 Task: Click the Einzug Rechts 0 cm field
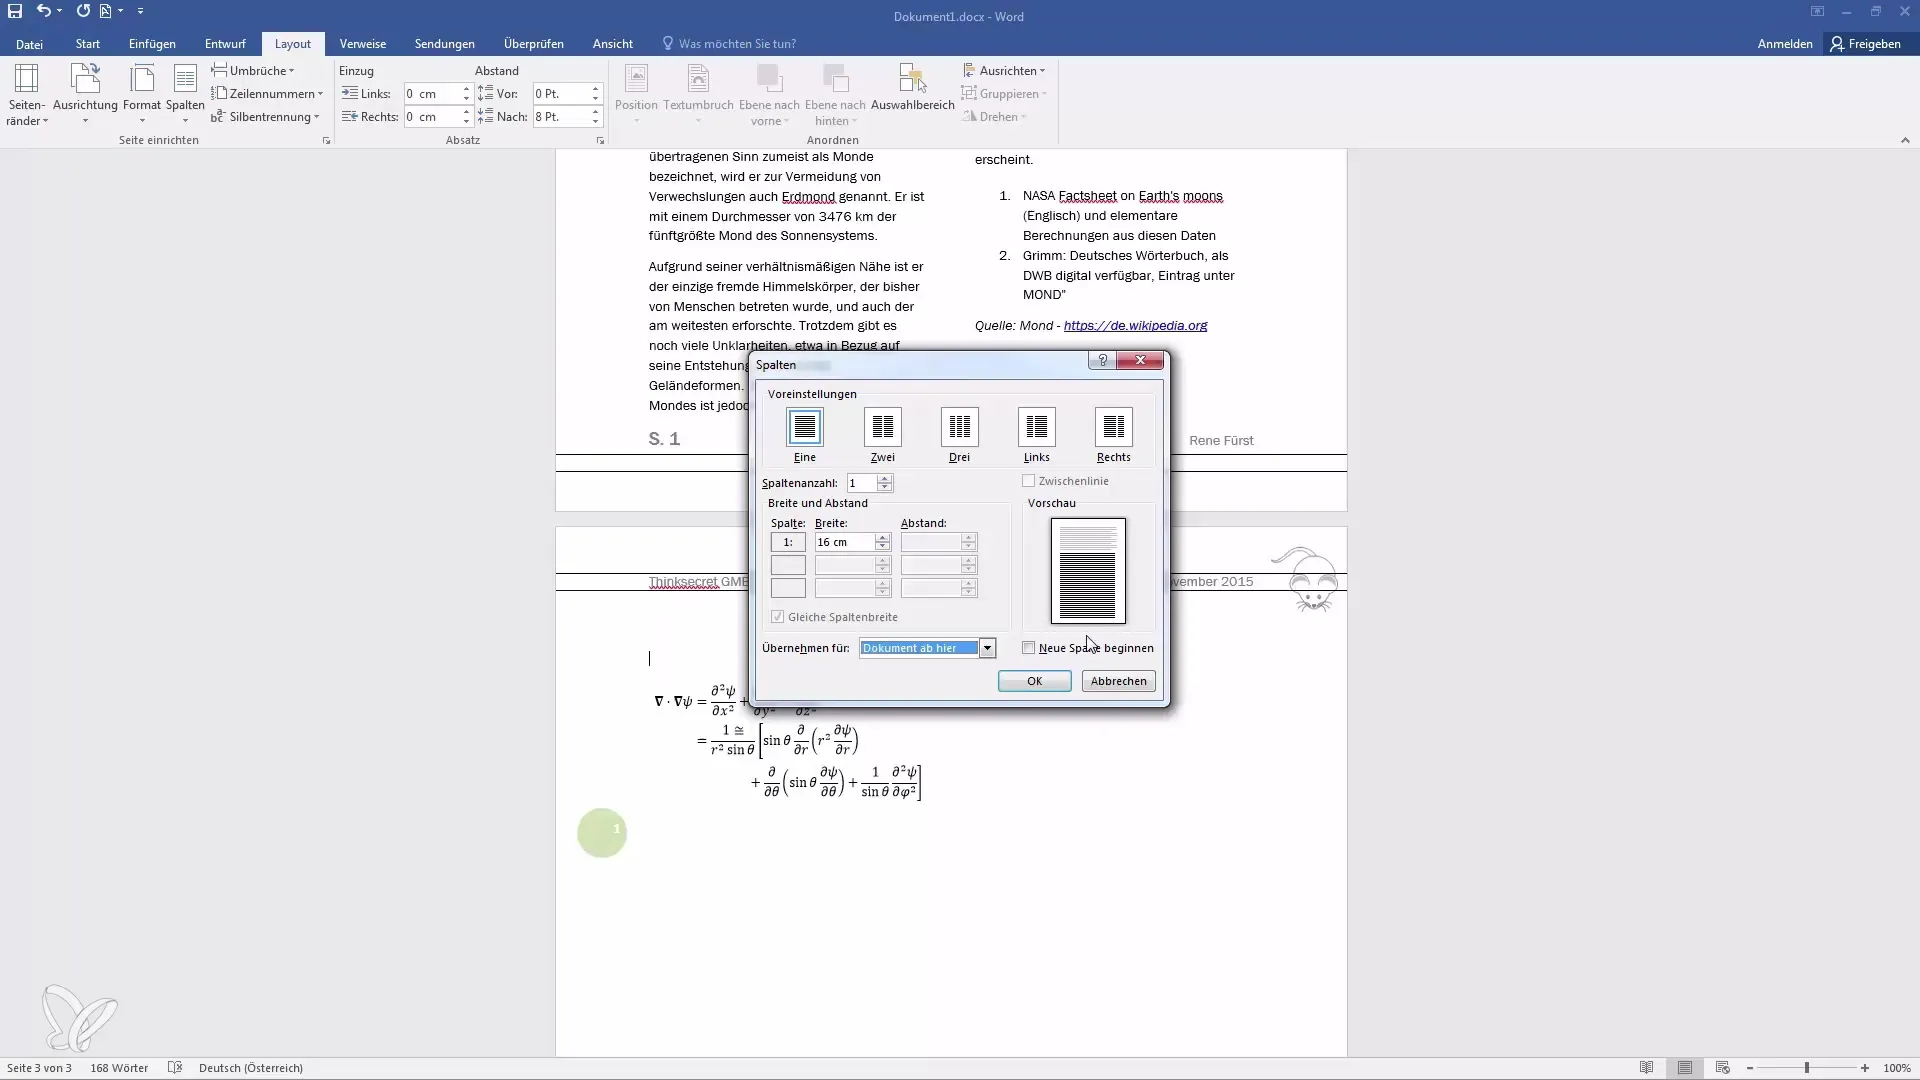coord(432,117)
